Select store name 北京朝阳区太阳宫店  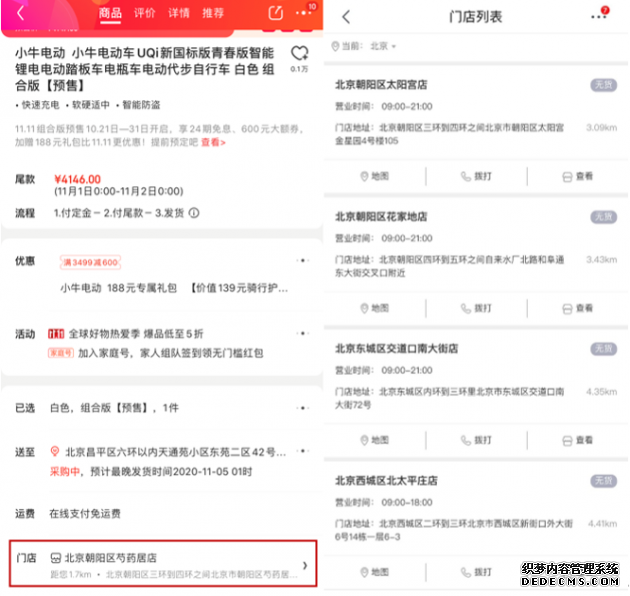click(x=381, y=85)
